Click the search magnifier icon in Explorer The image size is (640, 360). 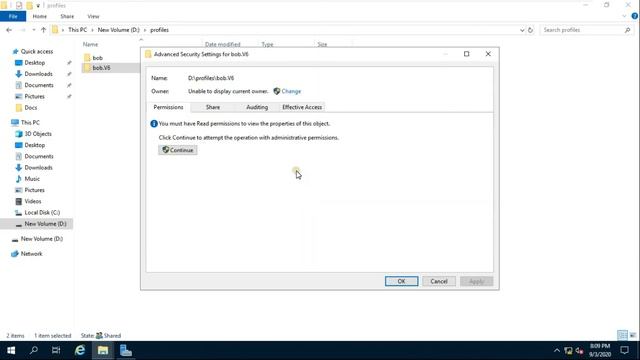click(627, 30)
